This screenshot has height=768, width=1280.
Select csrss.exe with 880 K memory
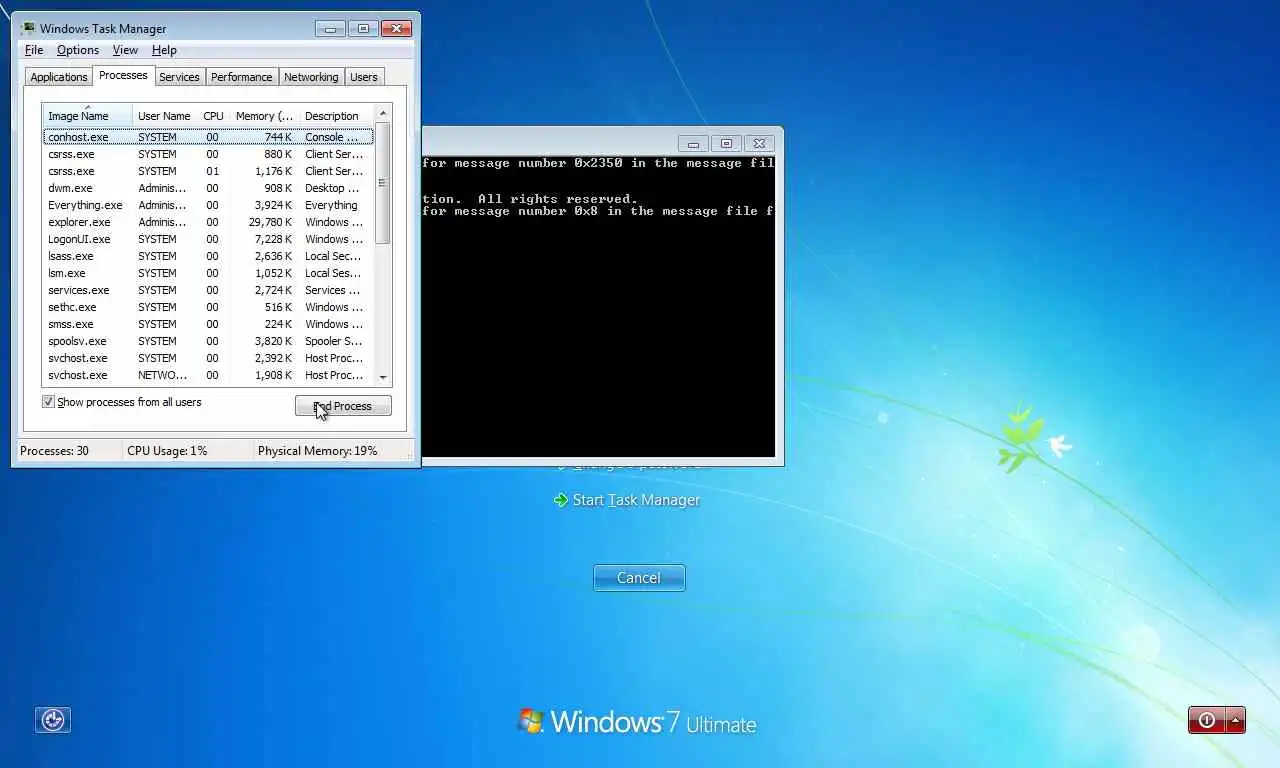[208, 154]
